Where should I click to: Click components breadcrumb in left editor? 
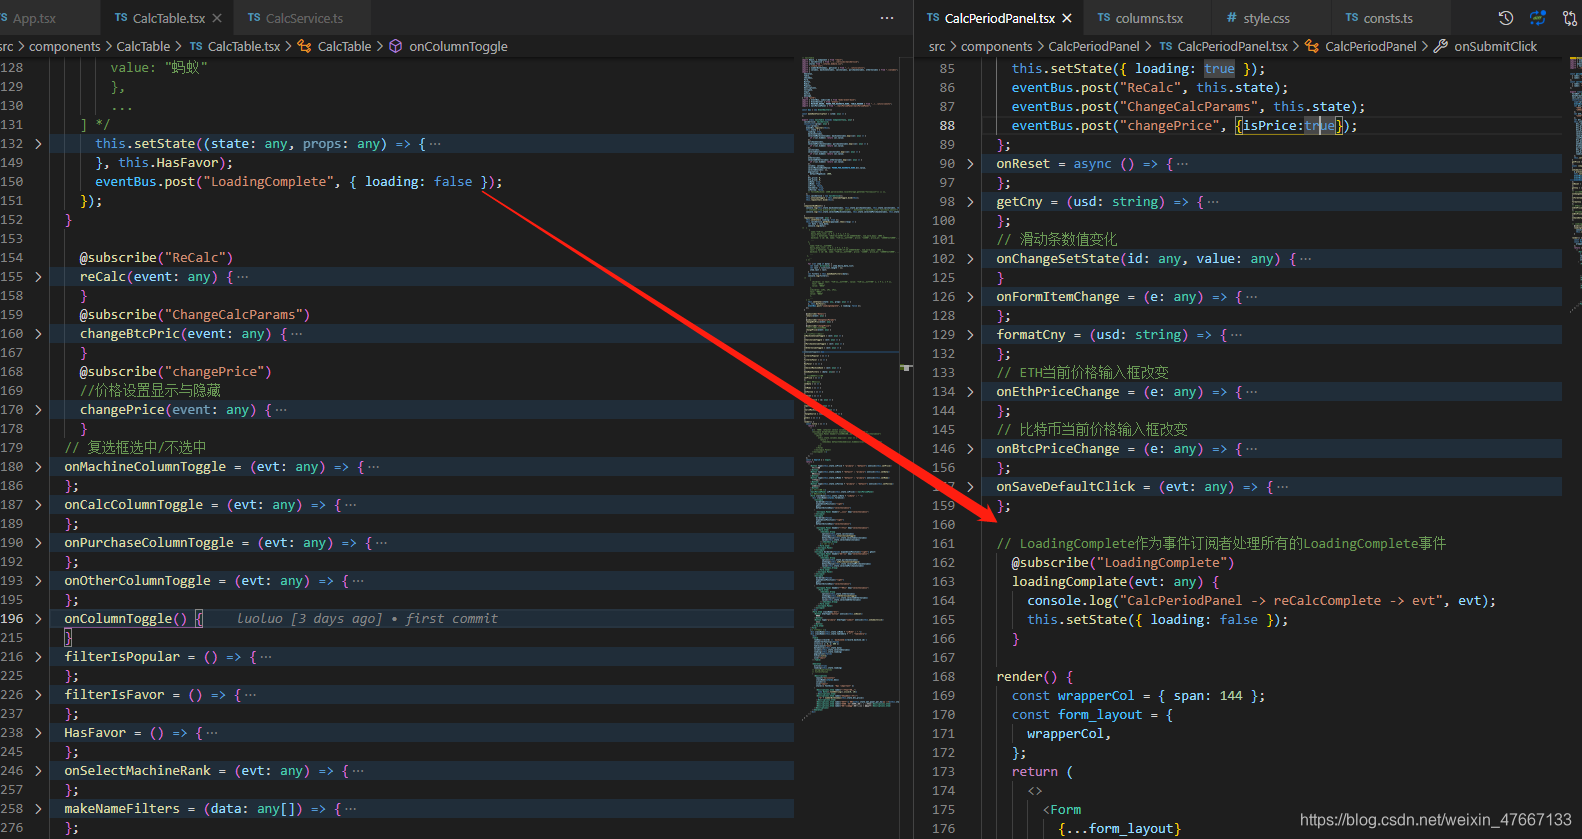tap(64, 46)
